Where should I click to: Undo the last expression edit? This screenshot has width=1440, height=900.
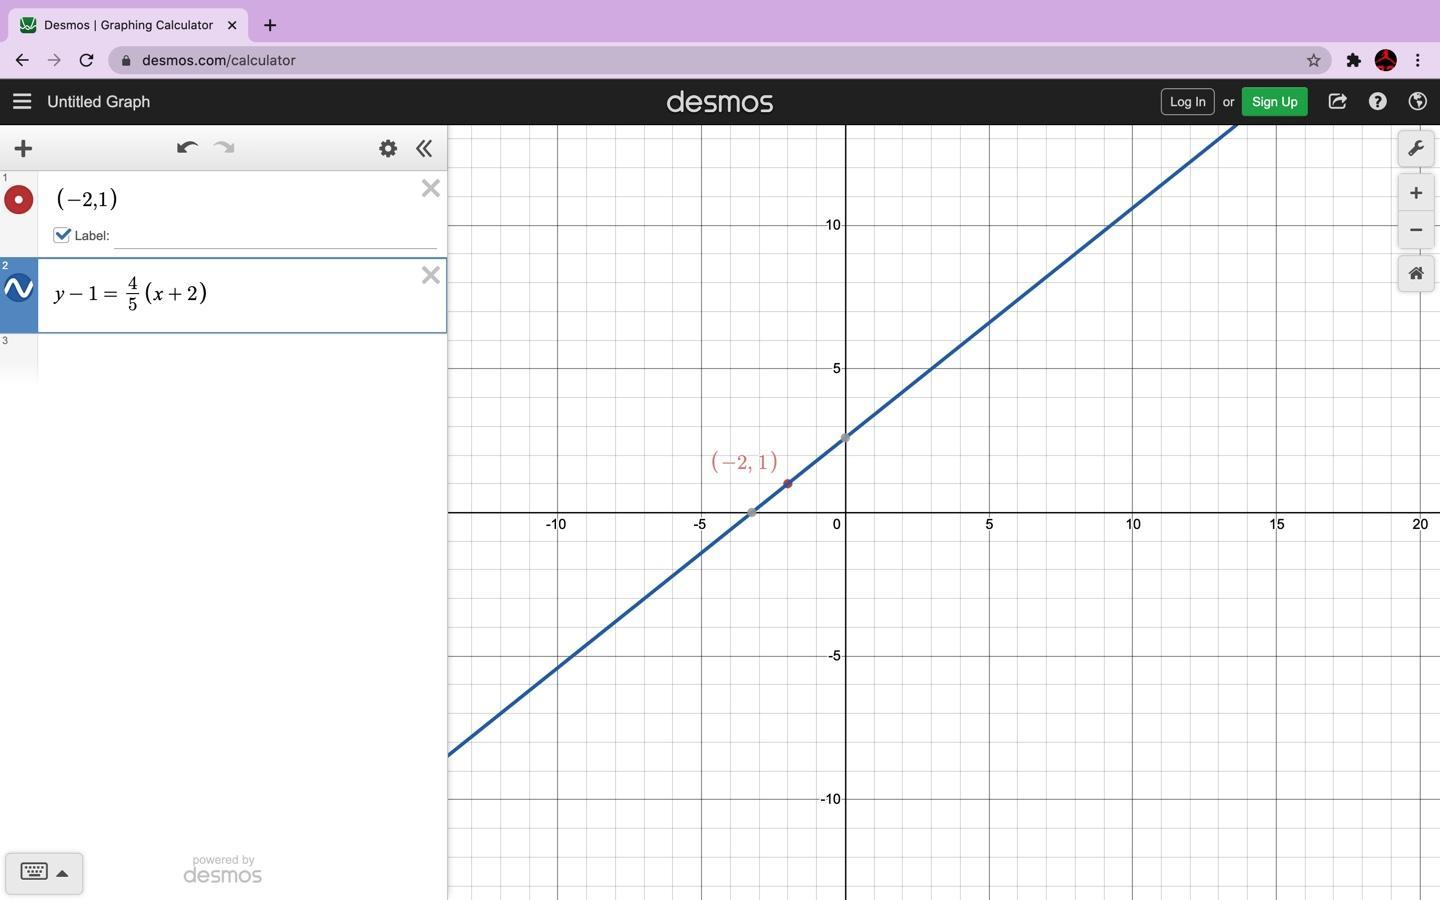(187, 148)
